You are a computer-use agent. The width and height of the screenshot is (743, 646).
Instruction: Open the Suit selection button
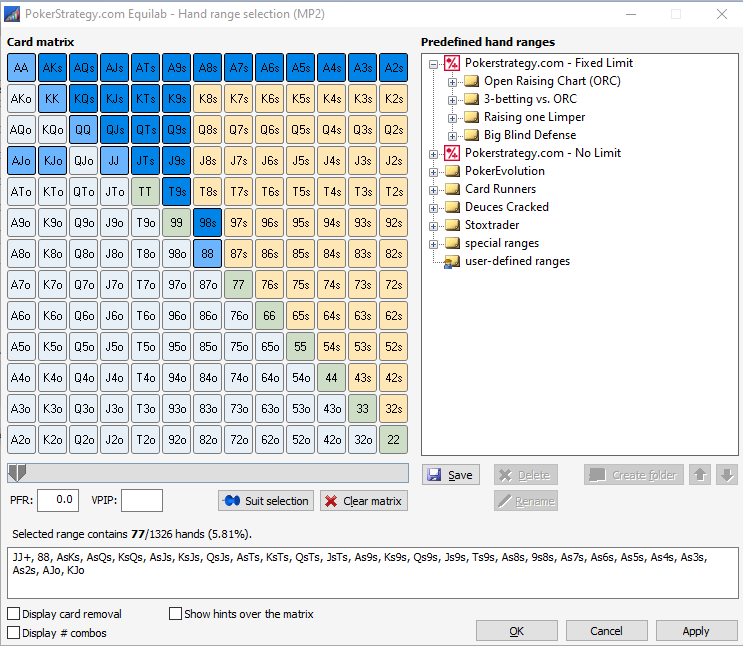click(265, 501)
